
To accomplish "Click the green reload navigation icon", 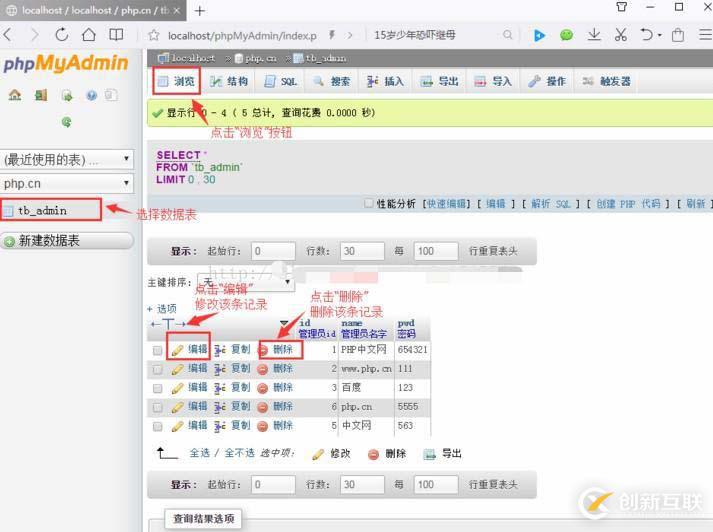I will click(66, 121).
